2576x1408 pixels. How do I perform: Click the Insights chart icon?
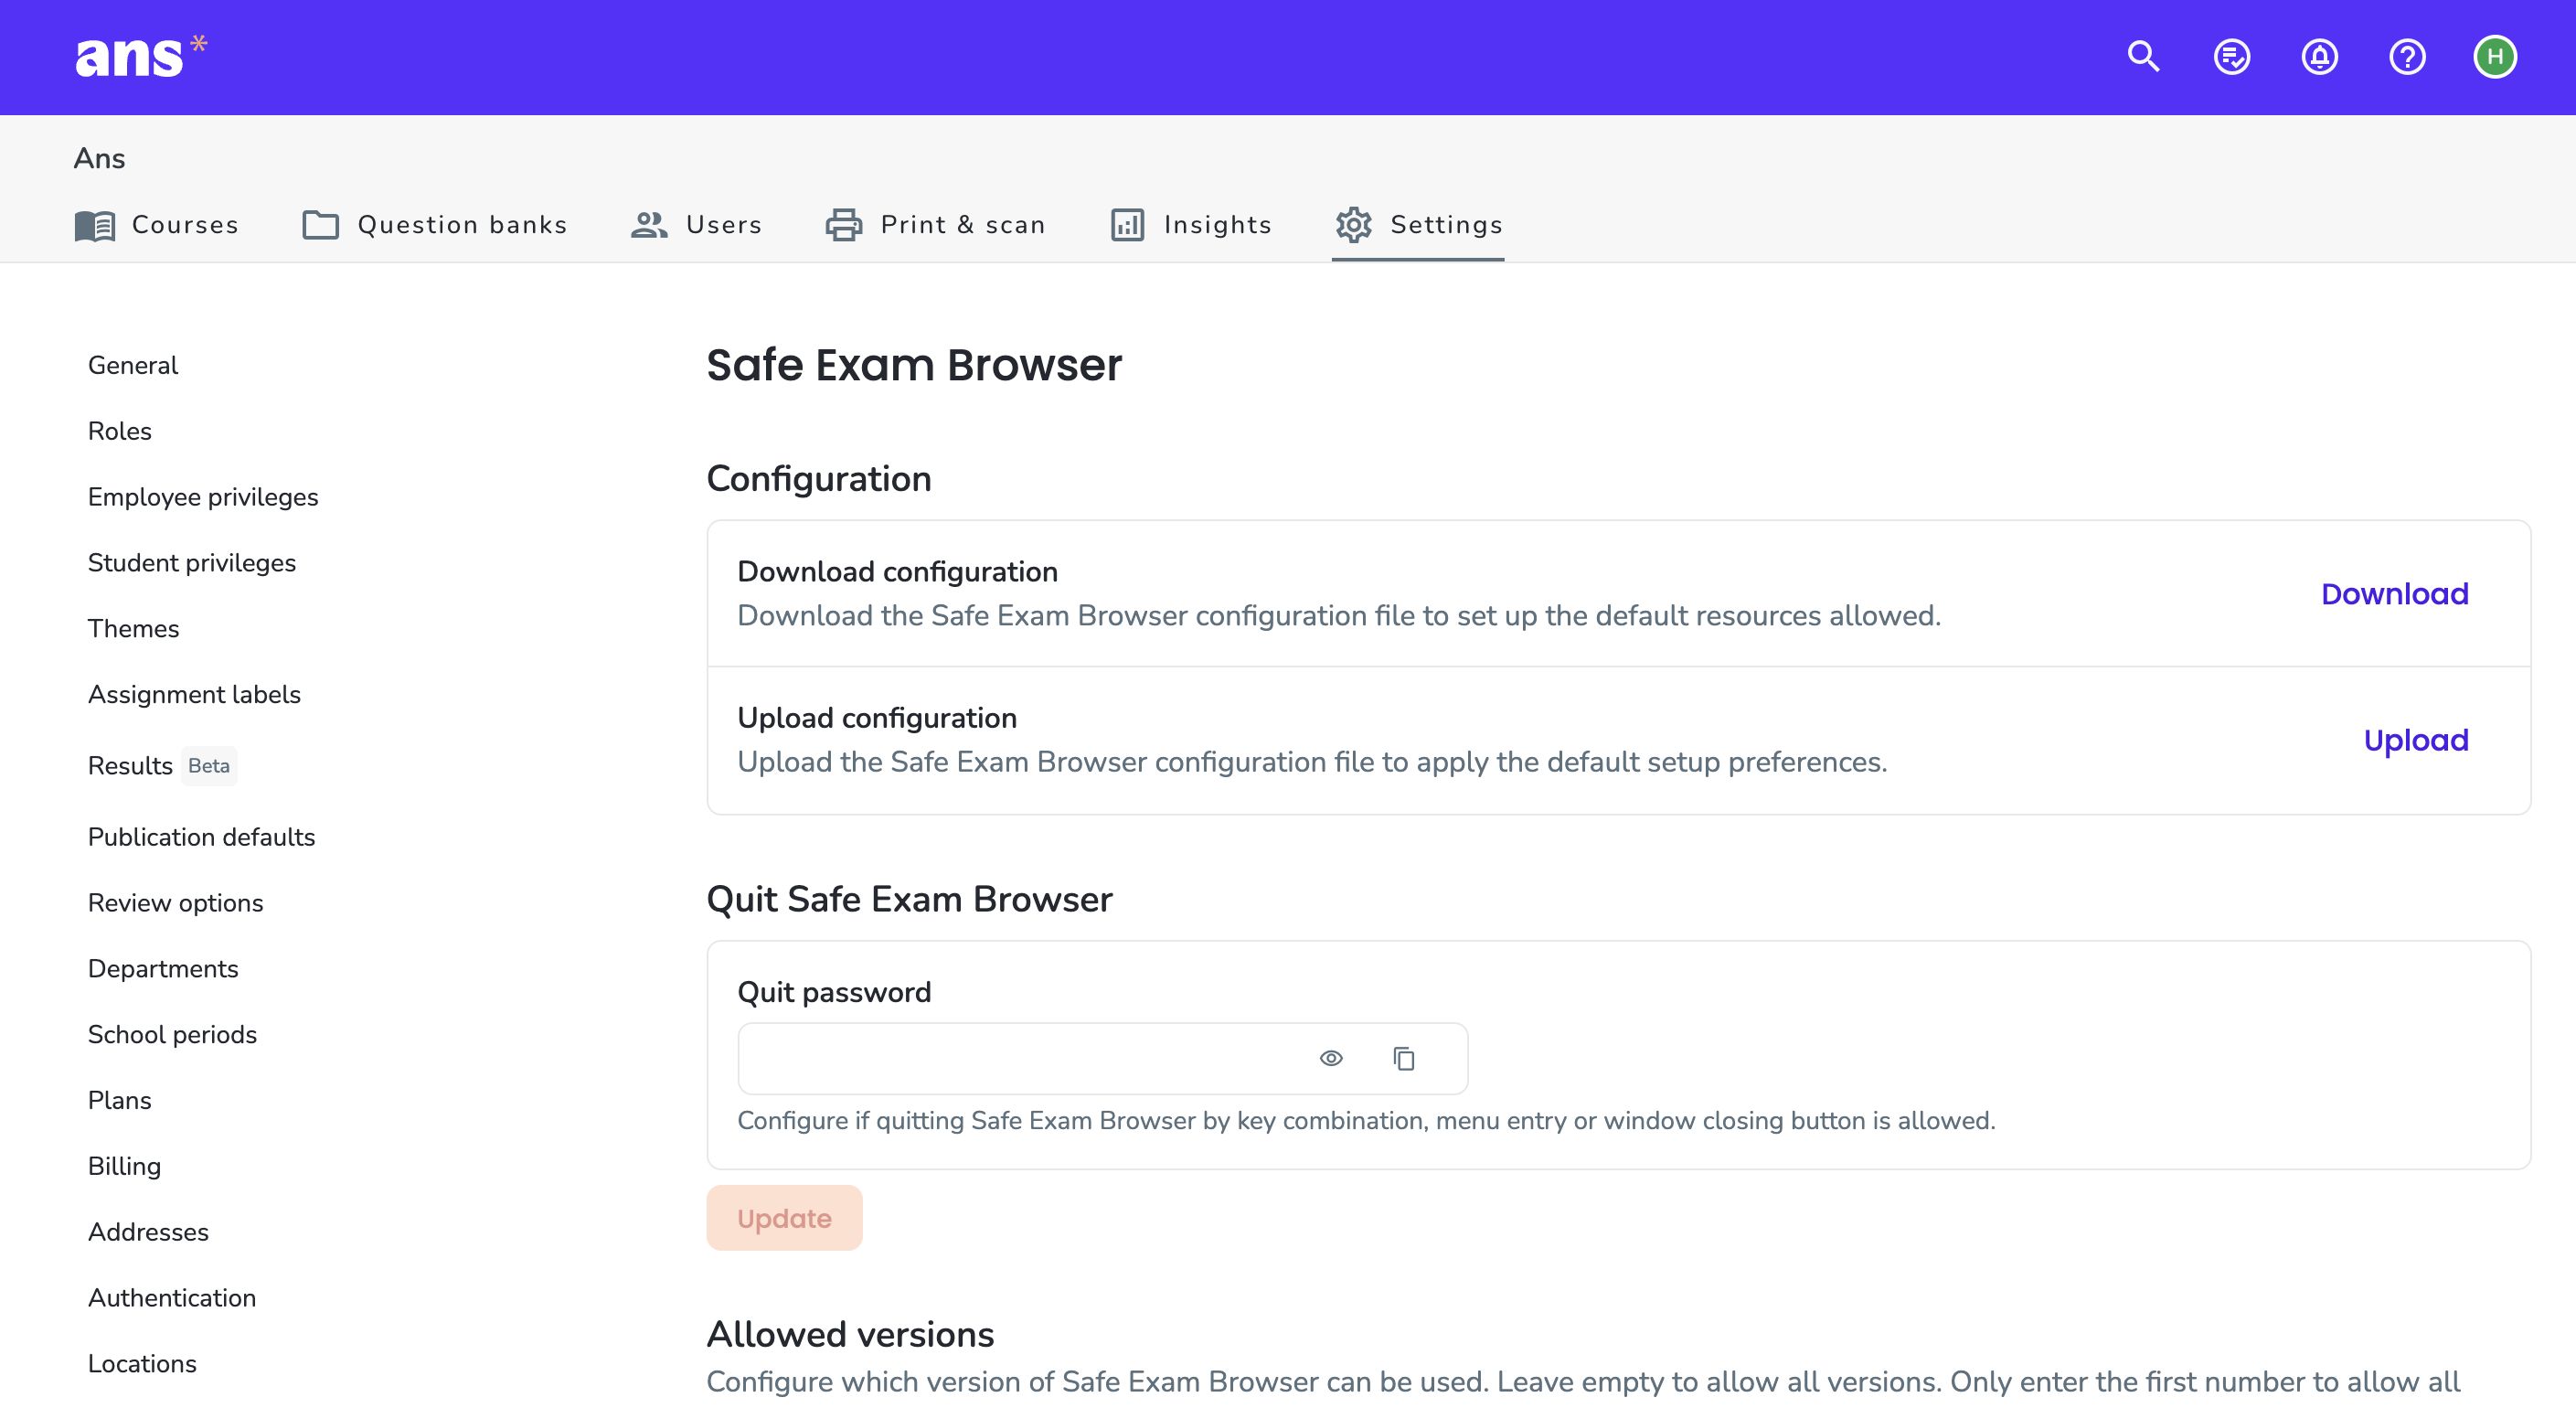click(1127, 225)
